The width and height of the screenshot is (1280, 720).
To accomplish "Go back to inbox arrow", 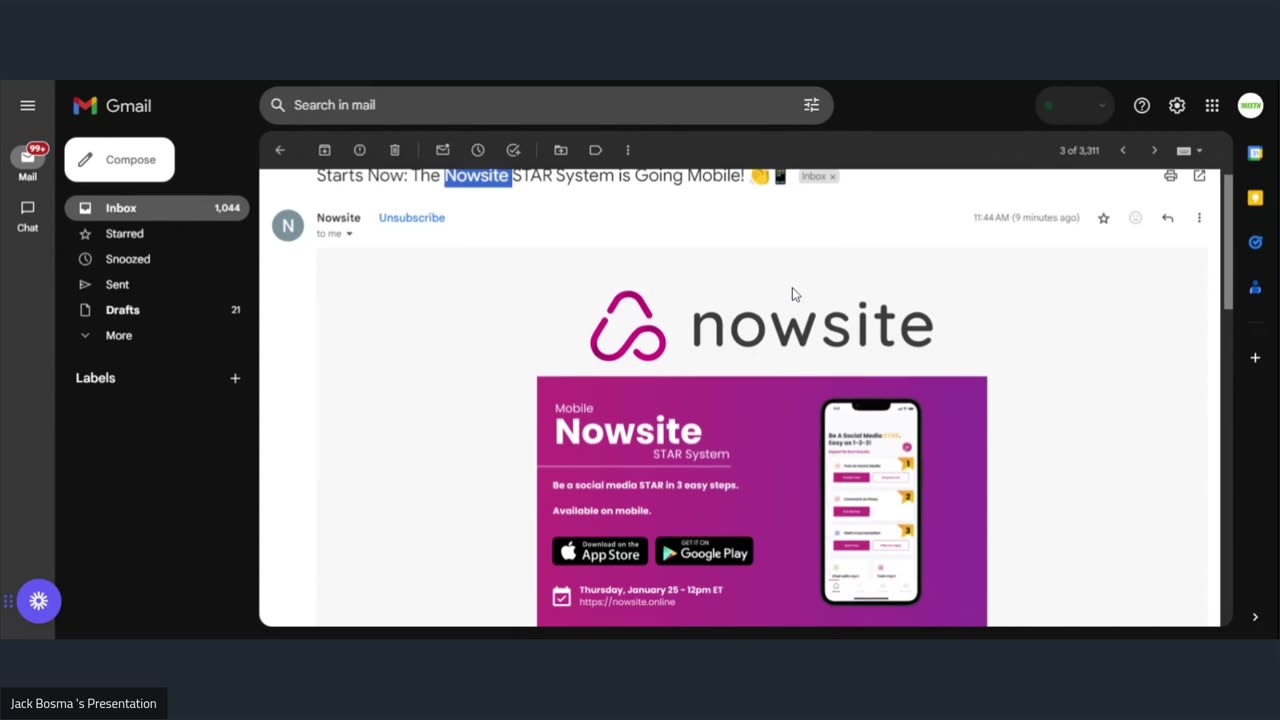I will (x=280, y=150).
